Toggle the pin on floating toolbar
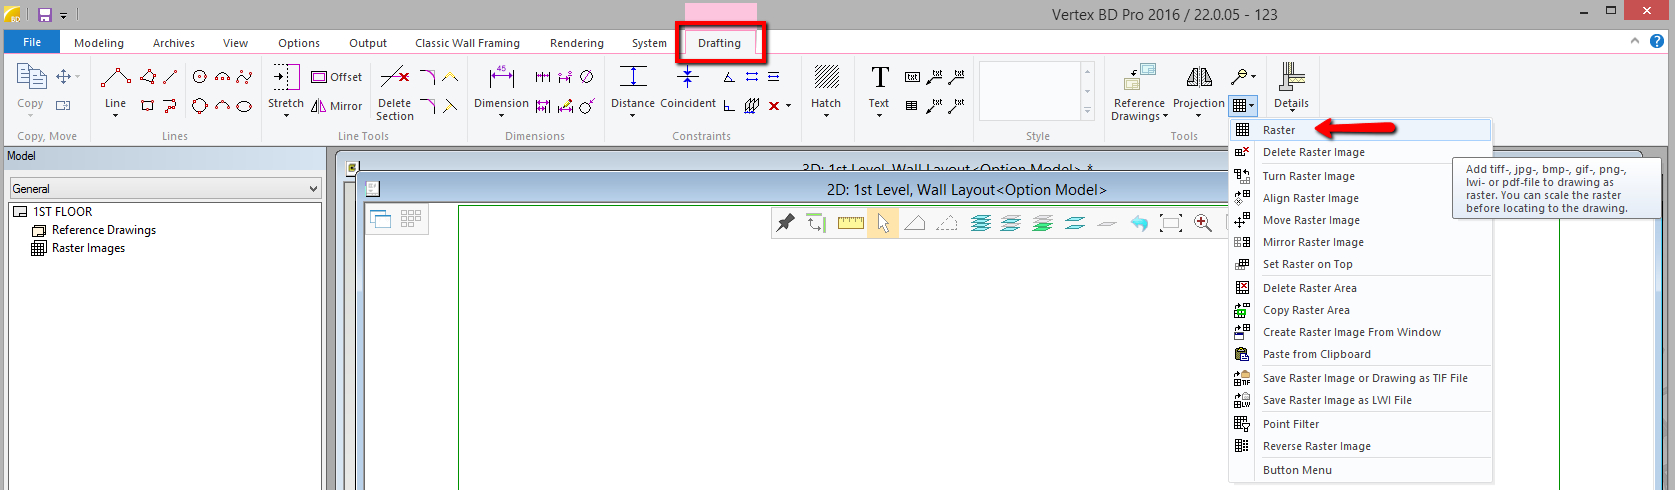Screen dimensions: 1675x490 click(786, 223)
